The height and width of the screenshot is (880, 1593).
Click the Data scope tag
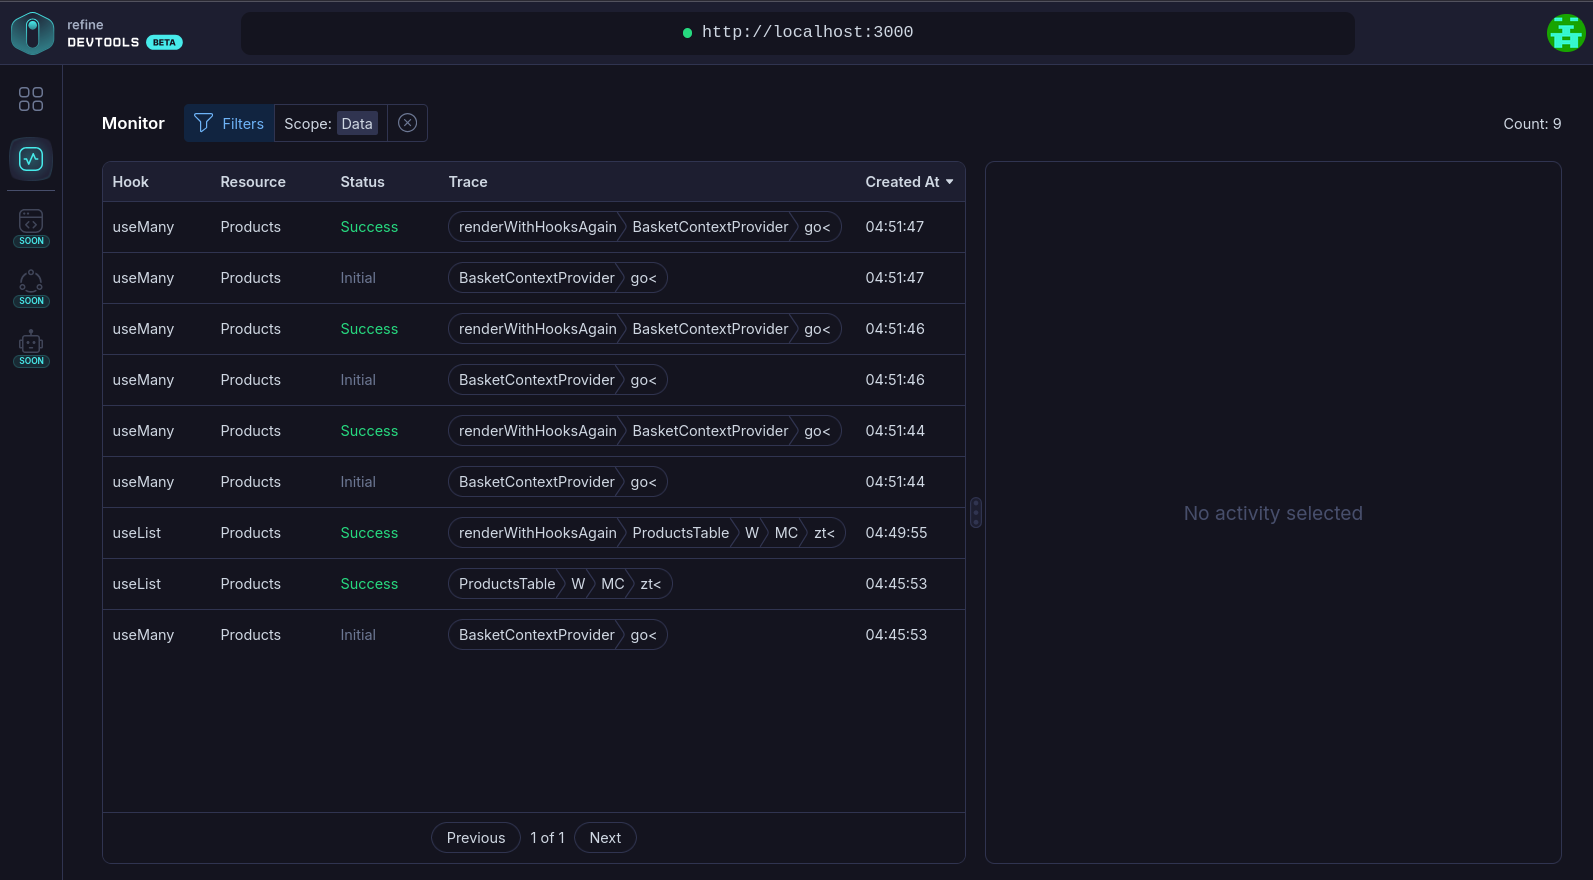tap(357, 124)
